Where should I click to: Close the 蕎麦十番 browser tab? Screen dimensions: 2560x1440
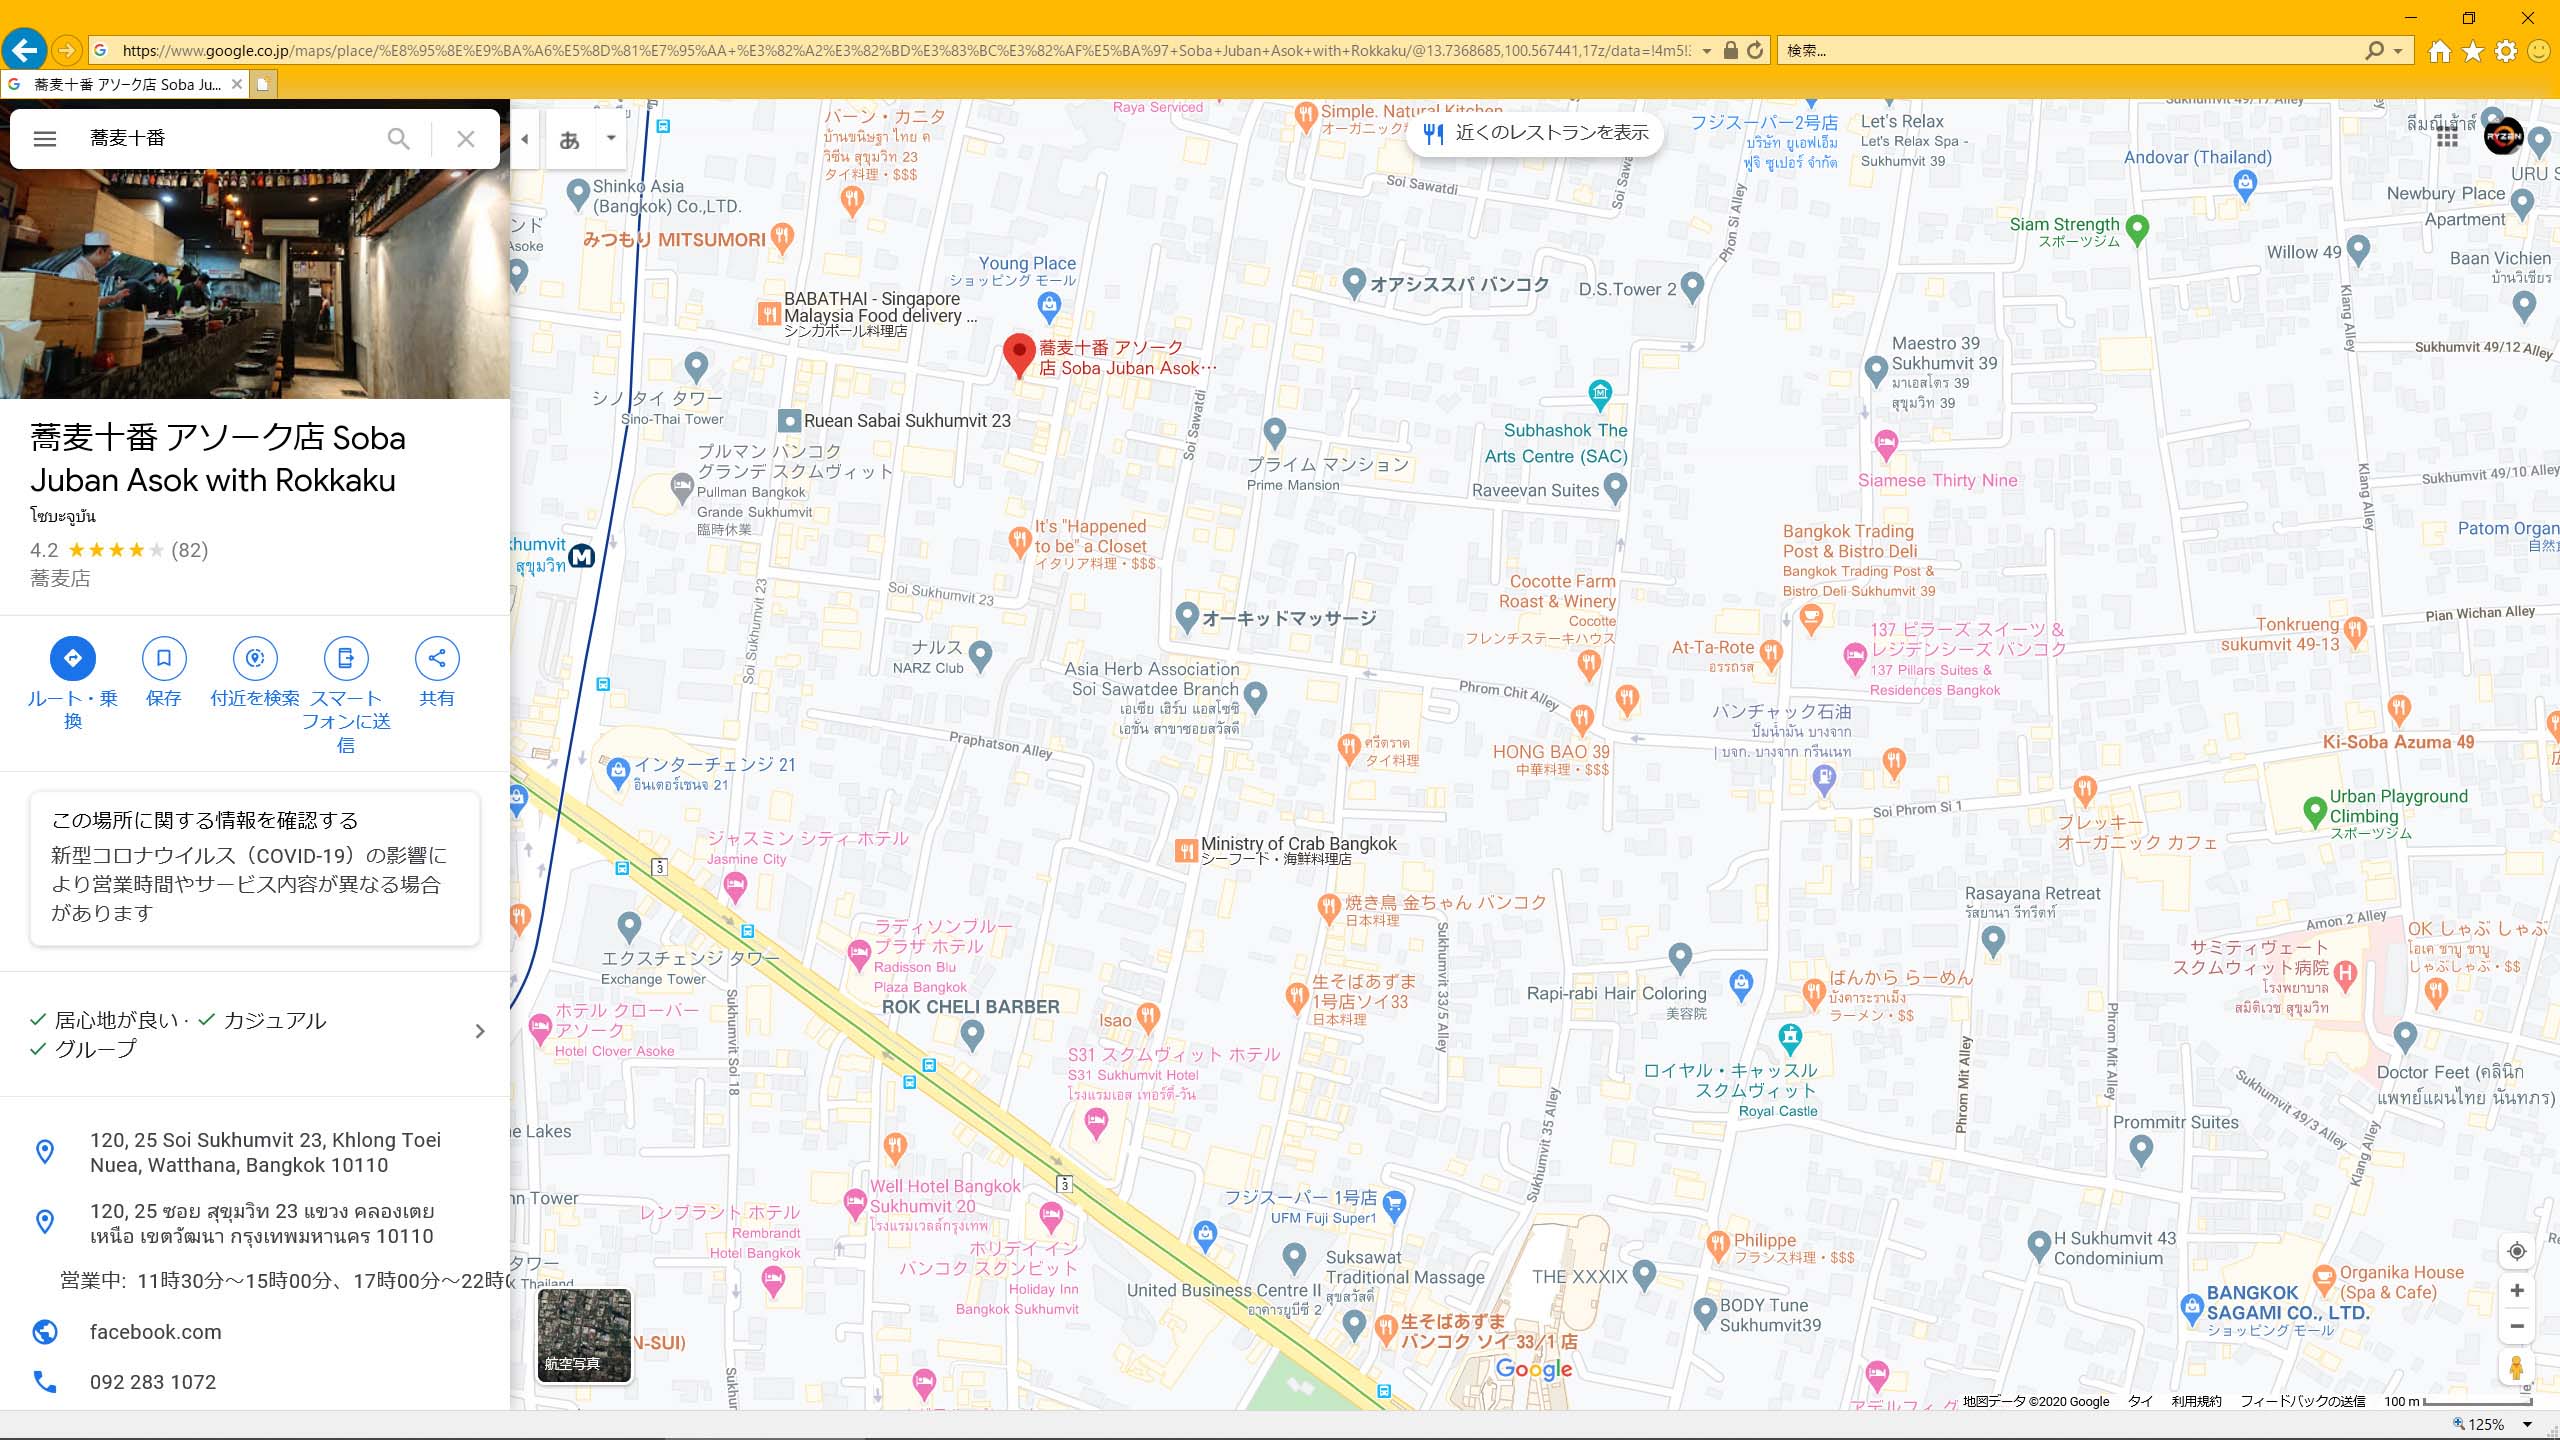point(236,84)
